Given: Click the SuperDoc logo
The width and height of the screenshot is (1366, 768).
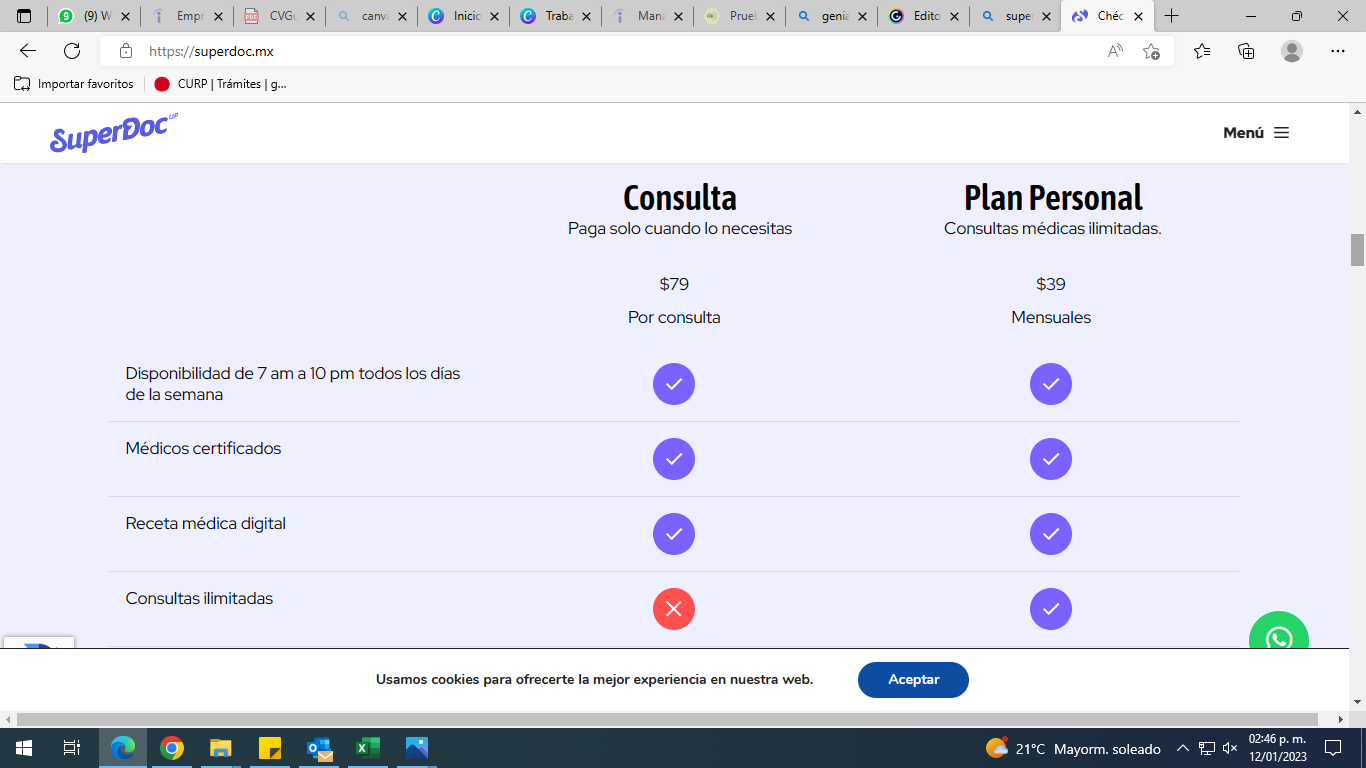Looking at the screenshot, I should click(113, 133).
